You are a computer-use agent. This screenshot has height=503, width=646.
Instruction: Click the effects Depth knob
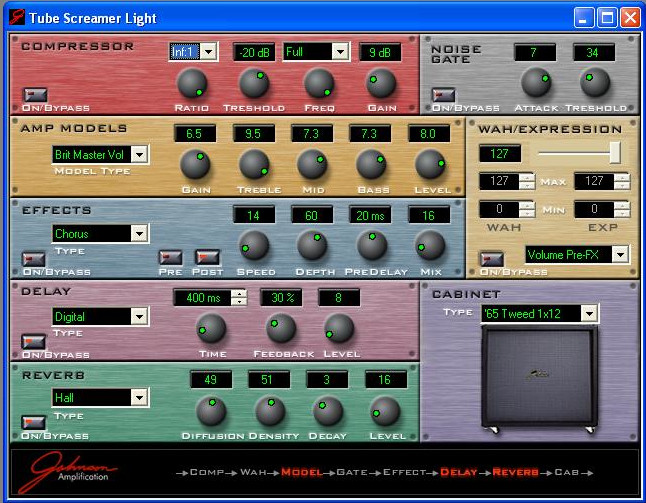312,246
